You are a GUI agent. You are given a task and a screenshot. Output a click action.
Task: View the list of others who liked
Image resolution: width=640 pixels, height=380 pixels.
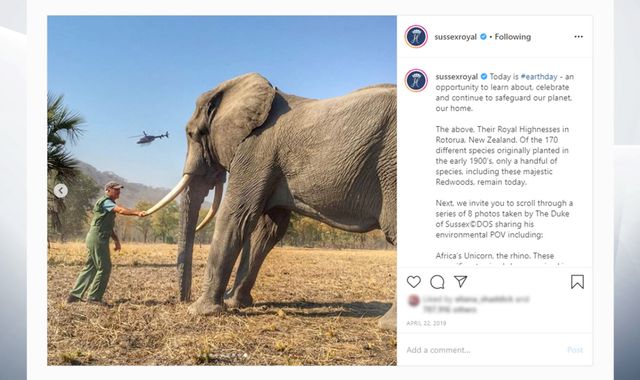tap(449, 309)
